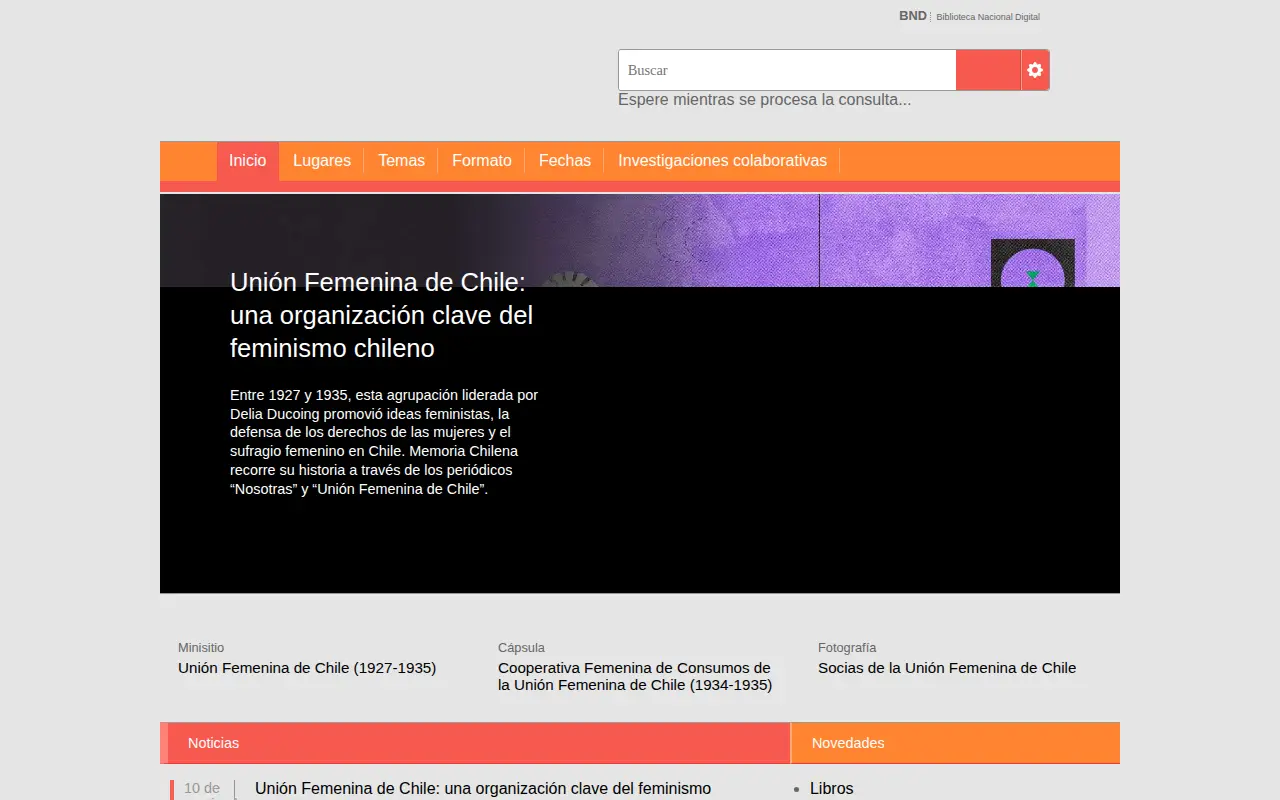Open cápsula Cooperativa Femenina de Consumos
The width and height of the screenshot is (1280, 800).
click(x=635, y=676)
